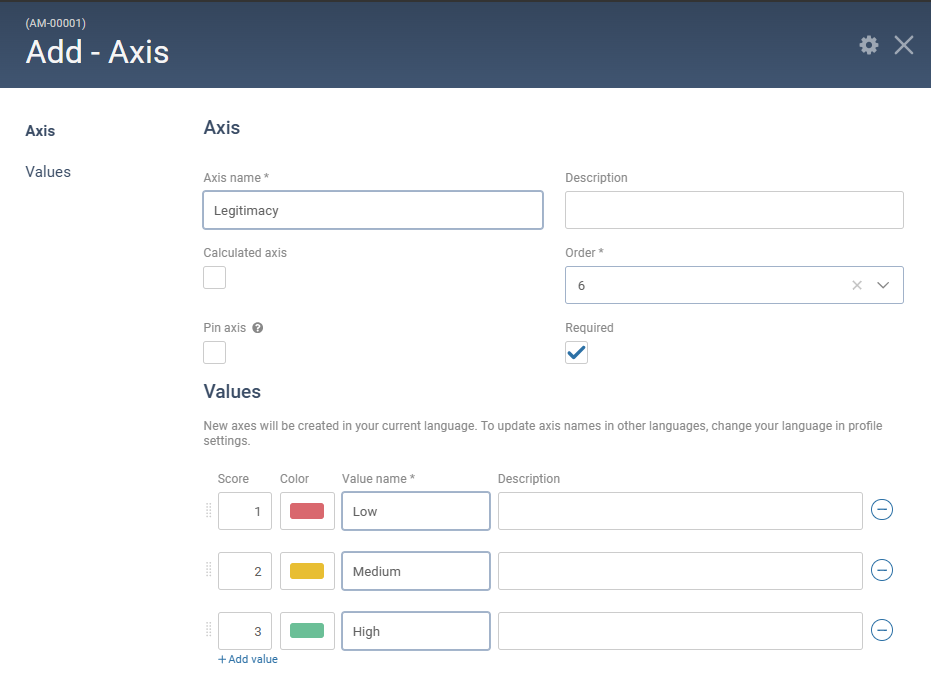Click description field of High row
The height and width of the screenshot is (680, 931).
click(680, 631)
